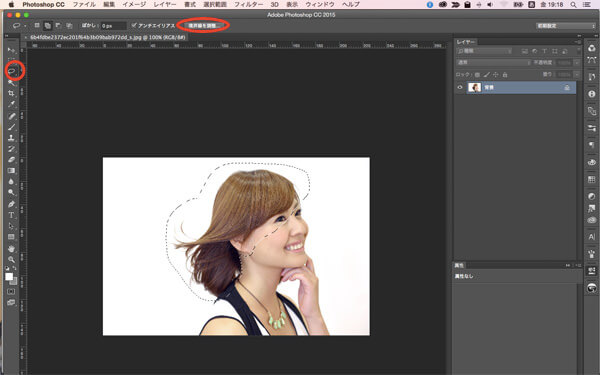Select the Pen tool
600x375 pixels.
11,204
